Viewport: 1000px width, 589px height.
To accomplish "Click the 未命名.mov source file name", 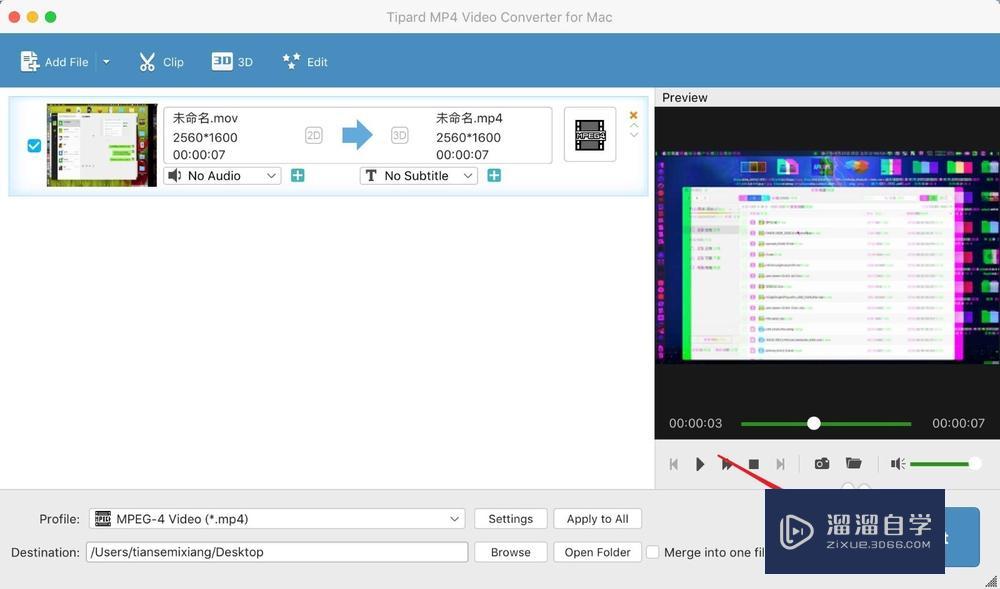I will click(x=205, y=119).
